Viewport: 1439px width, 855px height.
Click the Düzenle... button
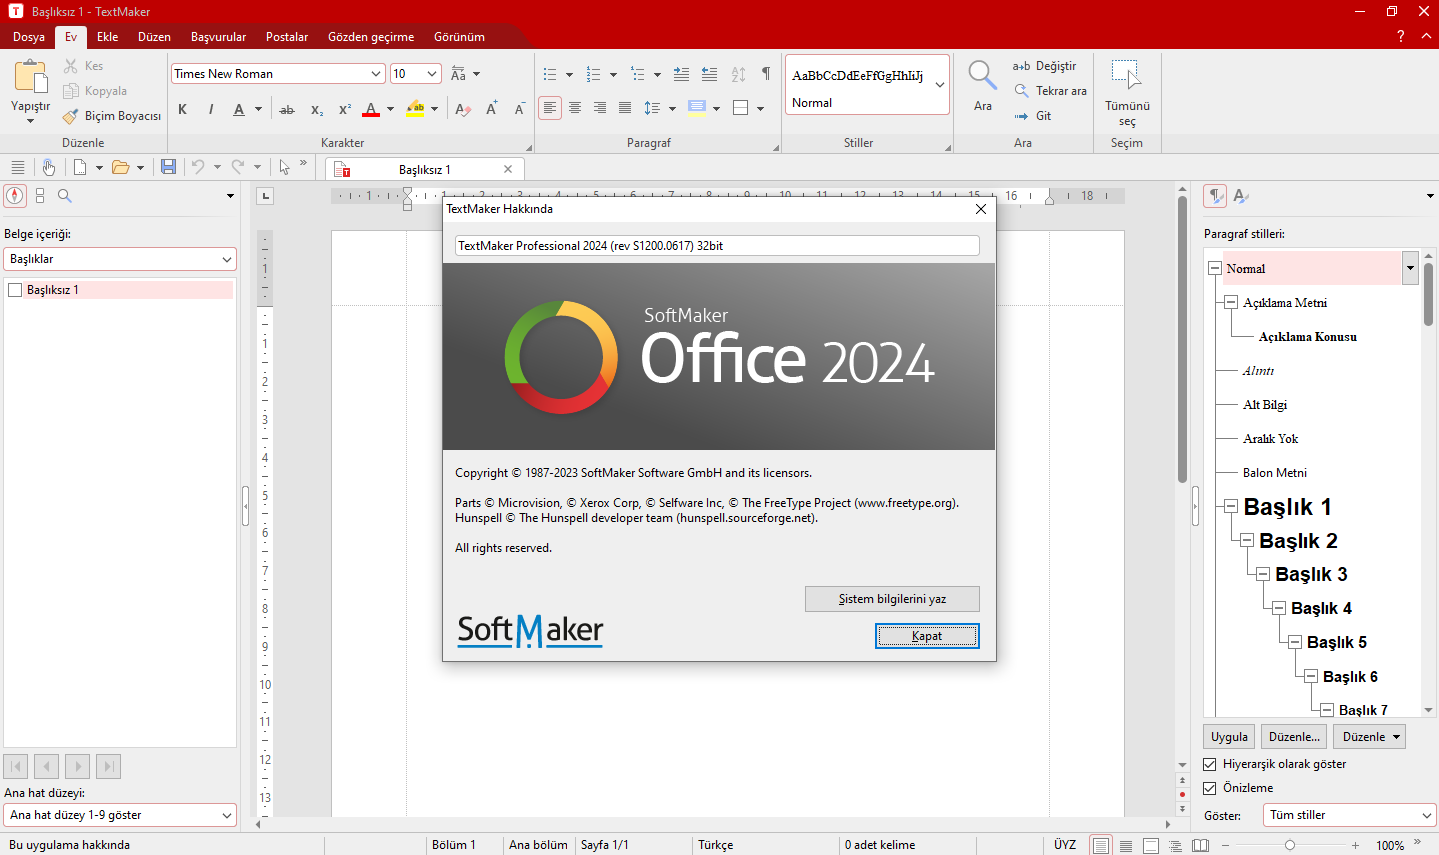[1294, 737]
